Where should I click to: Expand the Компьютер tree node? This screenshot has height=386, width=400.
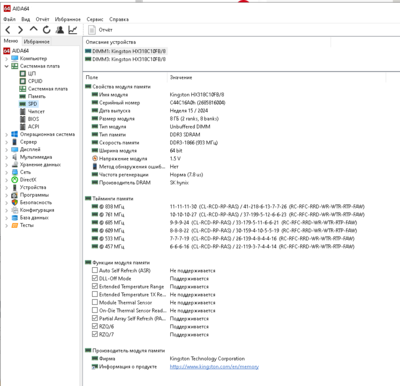pos(6,59)
